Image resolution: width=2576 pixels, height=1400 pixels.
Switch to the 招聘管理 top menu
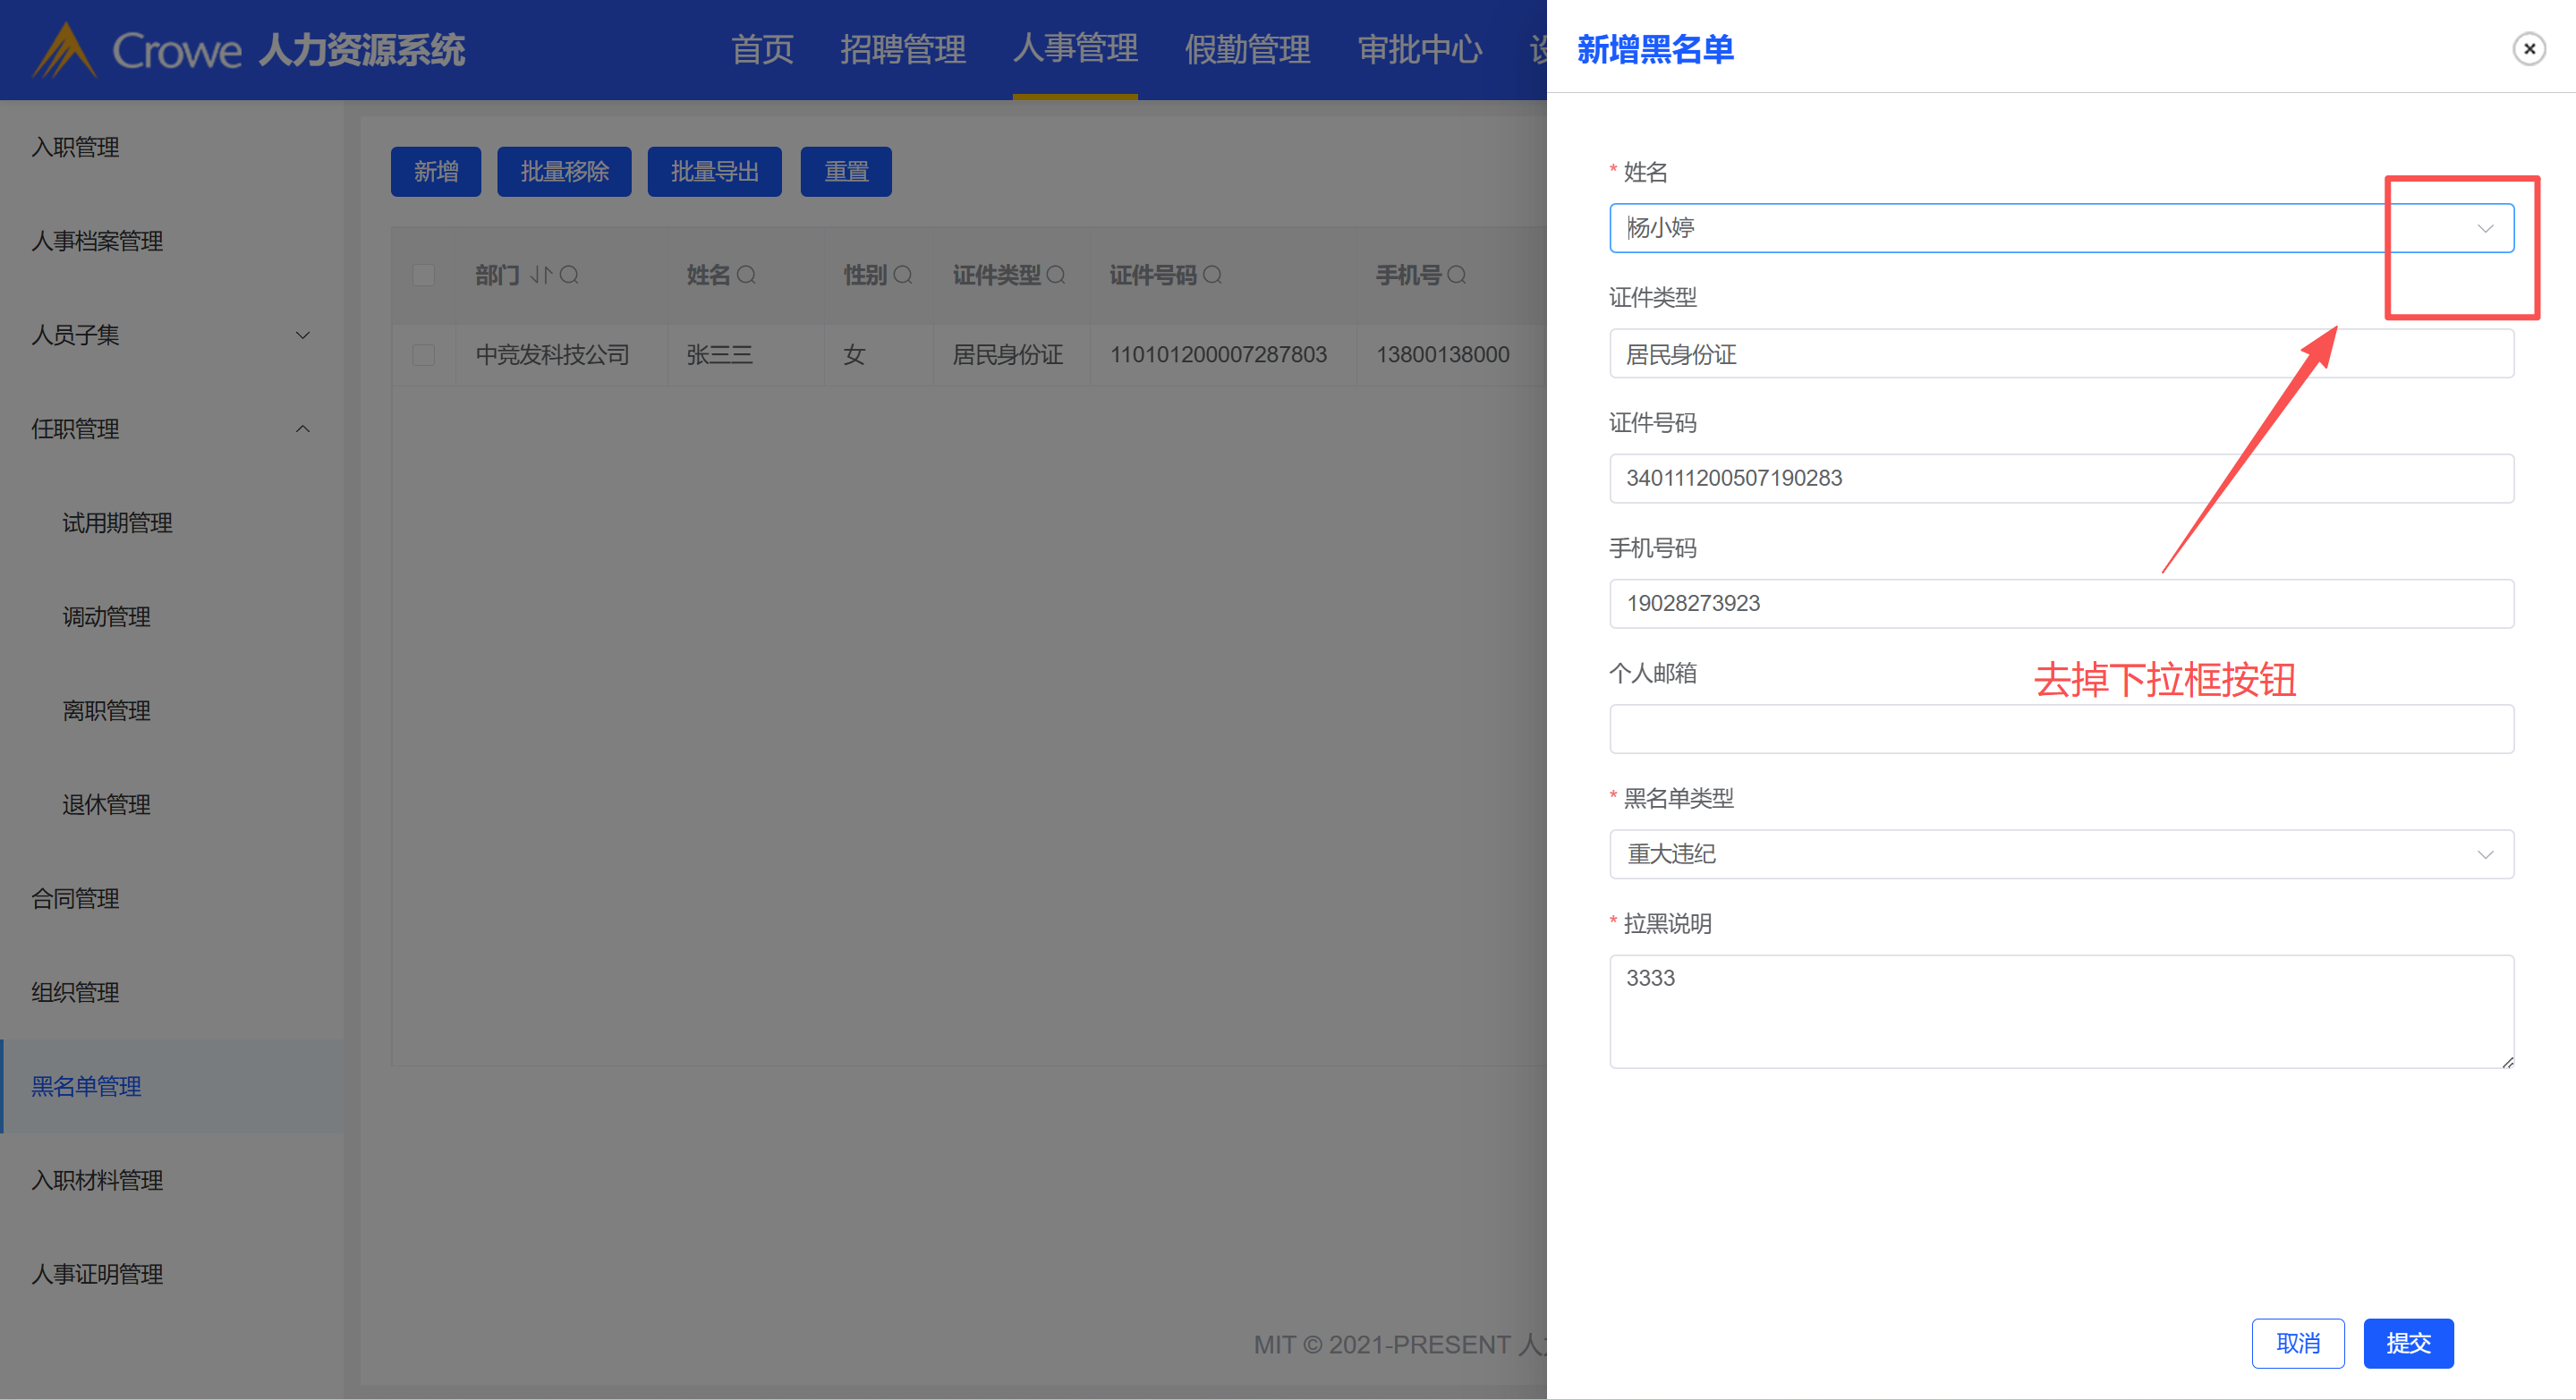click(902, 50)
